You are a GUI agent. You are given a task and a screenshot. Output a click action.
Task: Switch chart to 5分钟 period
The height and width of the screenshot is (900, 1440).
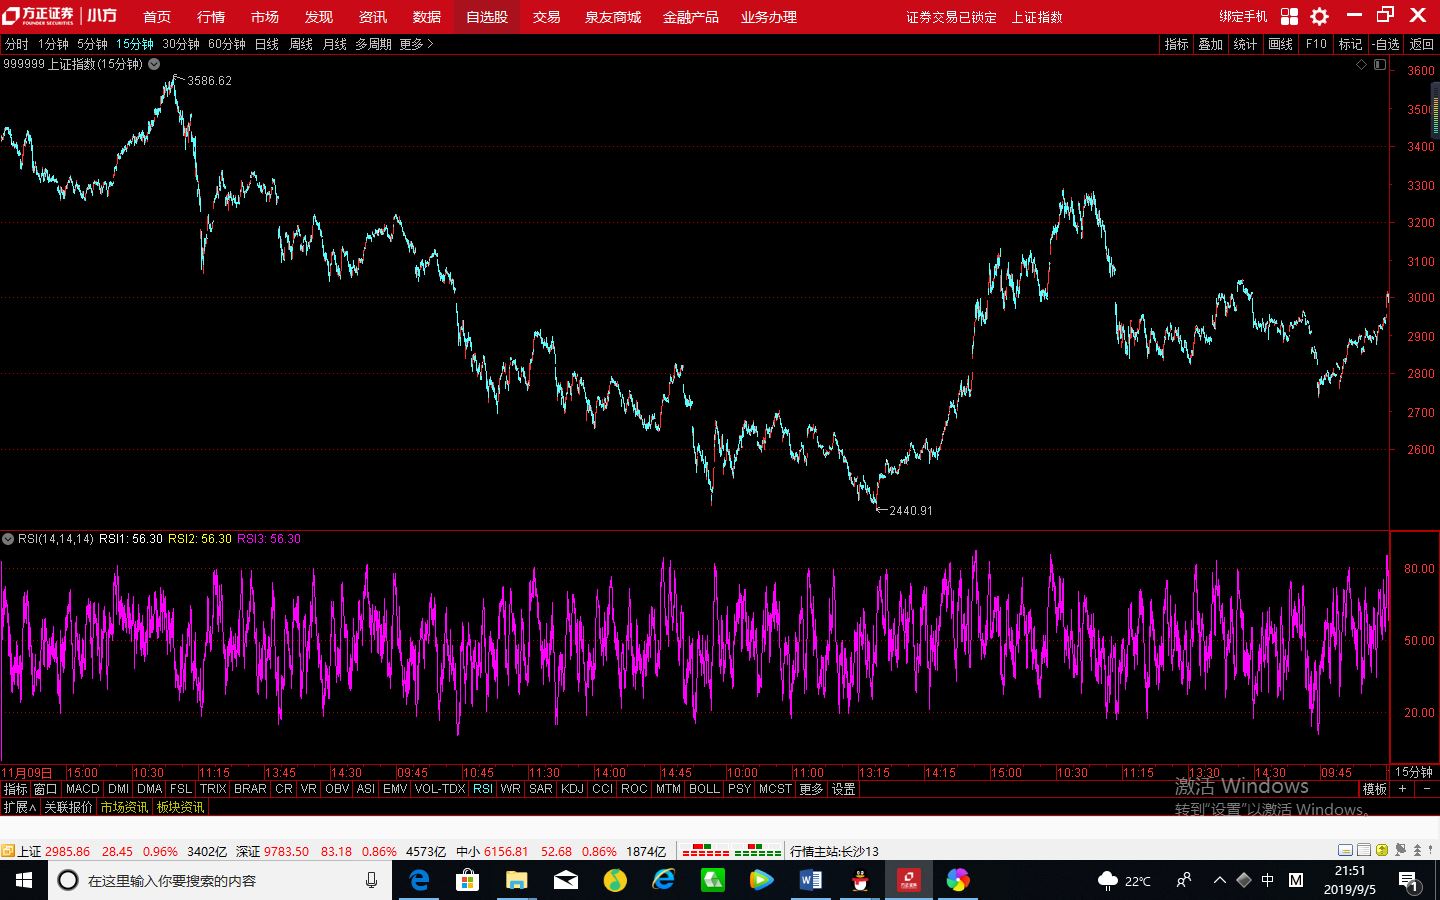[x=92, y=44]
